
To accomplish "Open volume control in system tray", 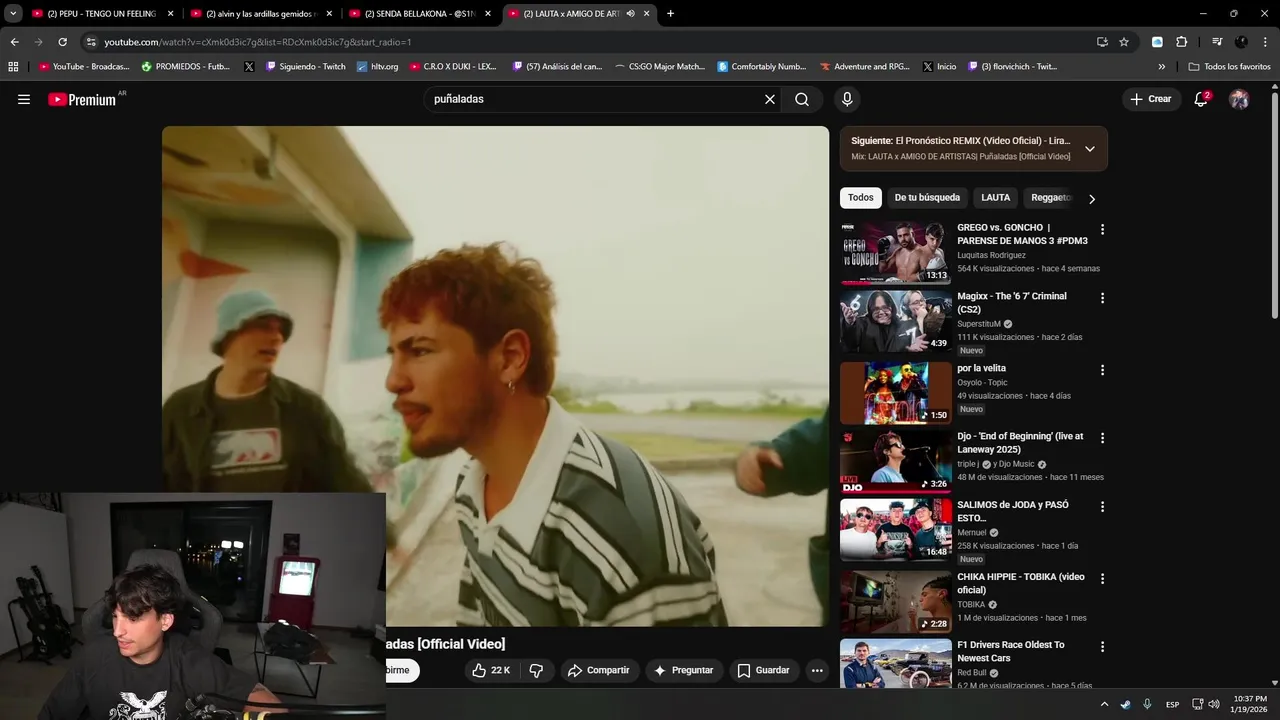I will point(1214,704).
